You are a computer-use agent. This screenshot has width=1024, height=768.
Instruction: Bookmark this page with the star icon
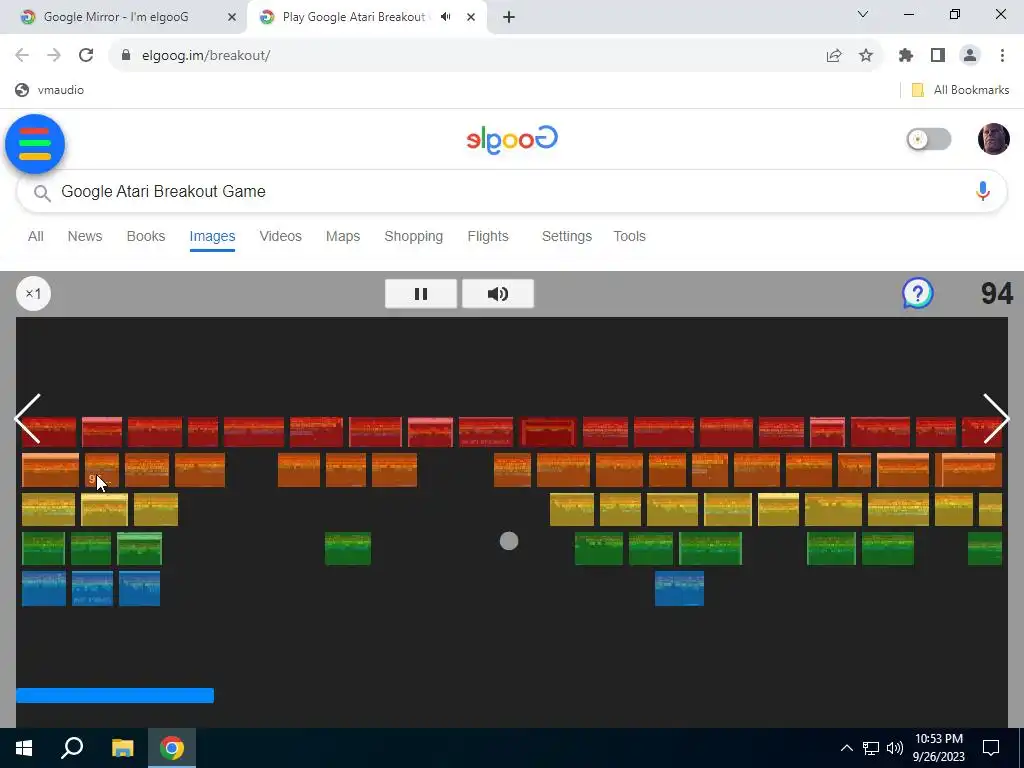coord(866,56)
